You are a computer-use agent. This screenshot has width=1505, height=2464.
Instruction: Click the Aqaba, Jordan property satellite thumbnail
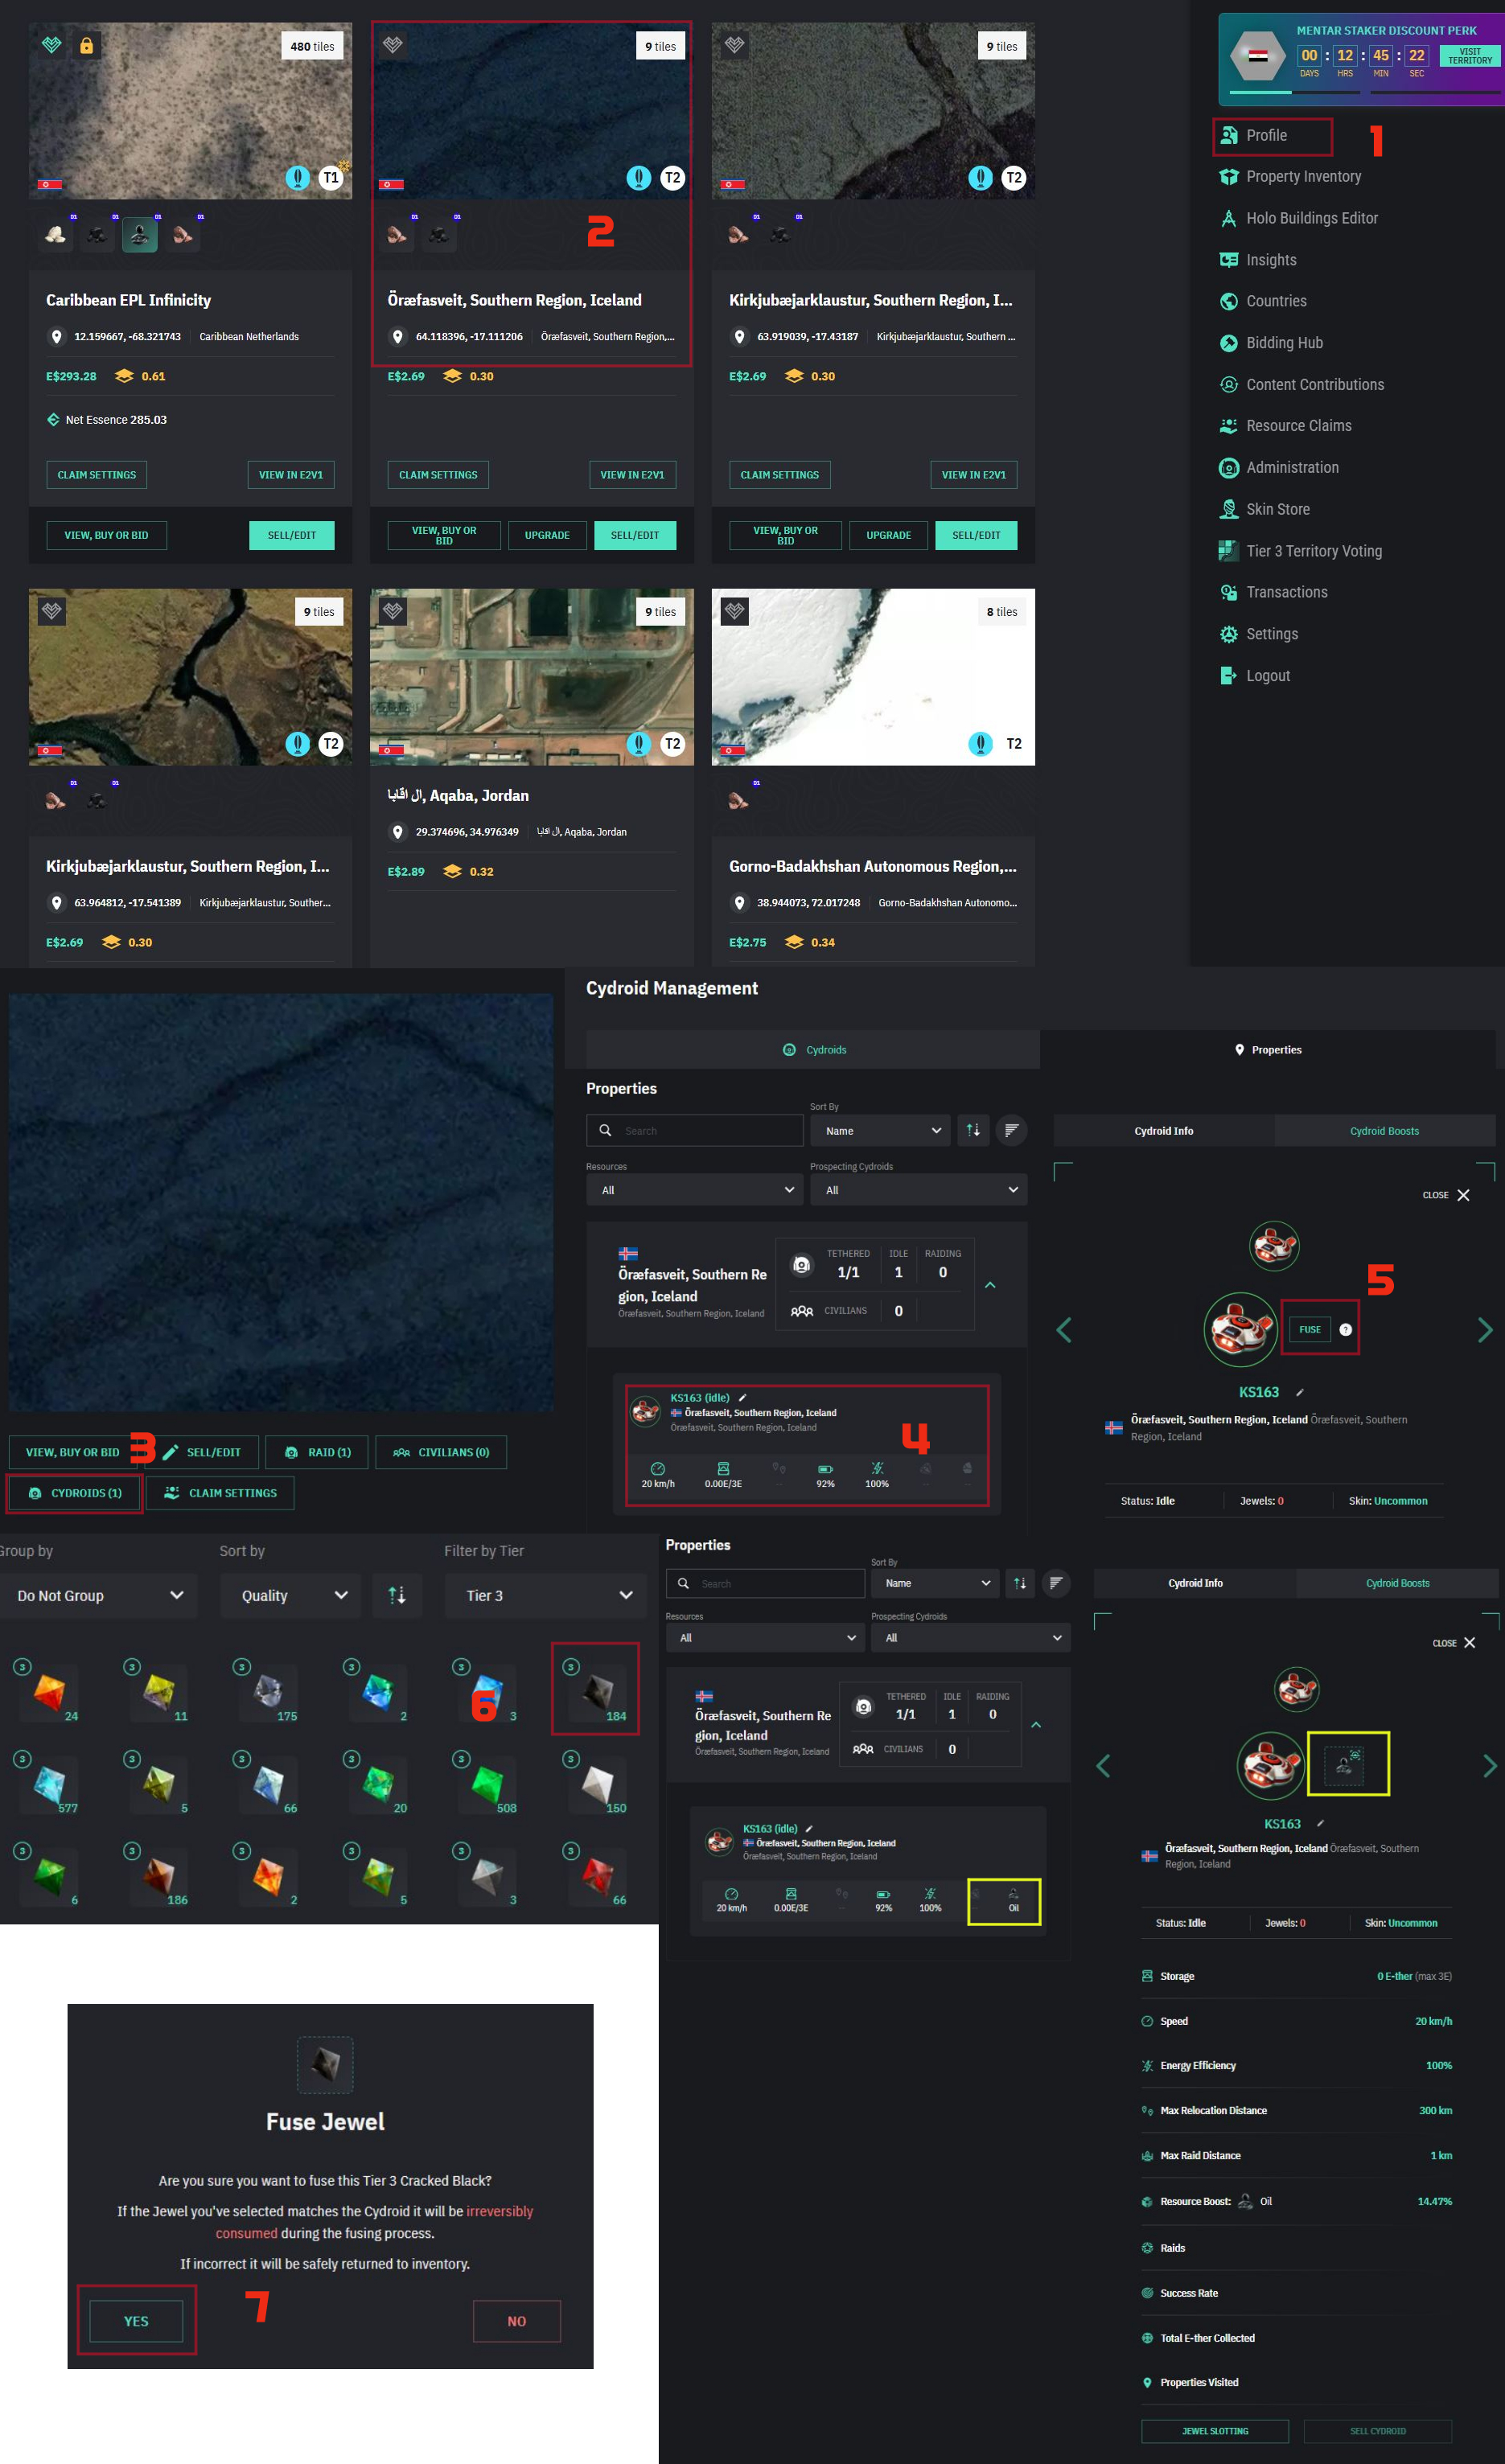pyautogui.click(x=532, y=677)
